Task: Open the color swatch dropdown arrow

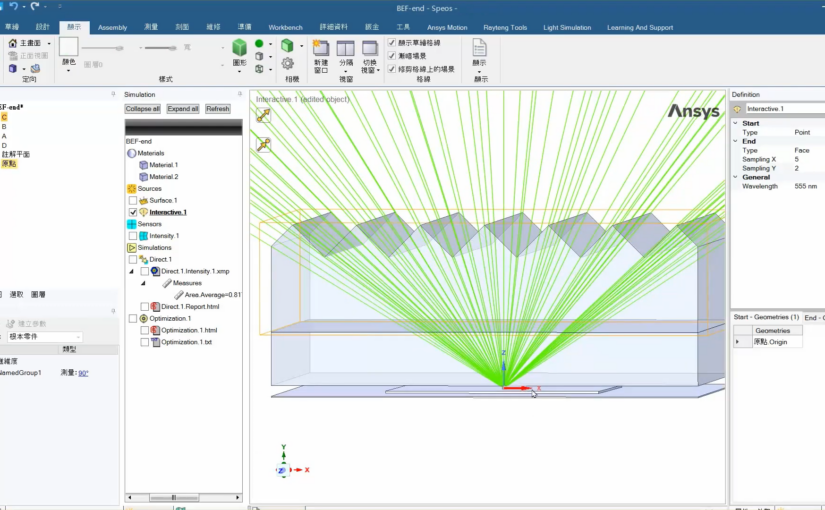Action: 68,69
